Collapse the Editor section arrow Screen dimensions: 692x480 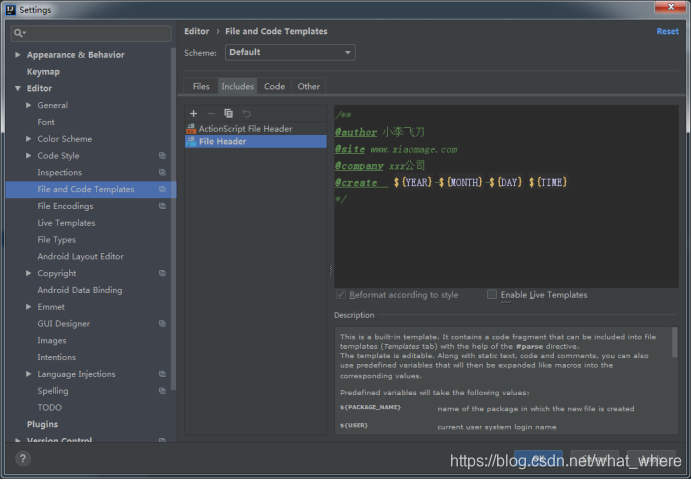click(x=18, y=88)
